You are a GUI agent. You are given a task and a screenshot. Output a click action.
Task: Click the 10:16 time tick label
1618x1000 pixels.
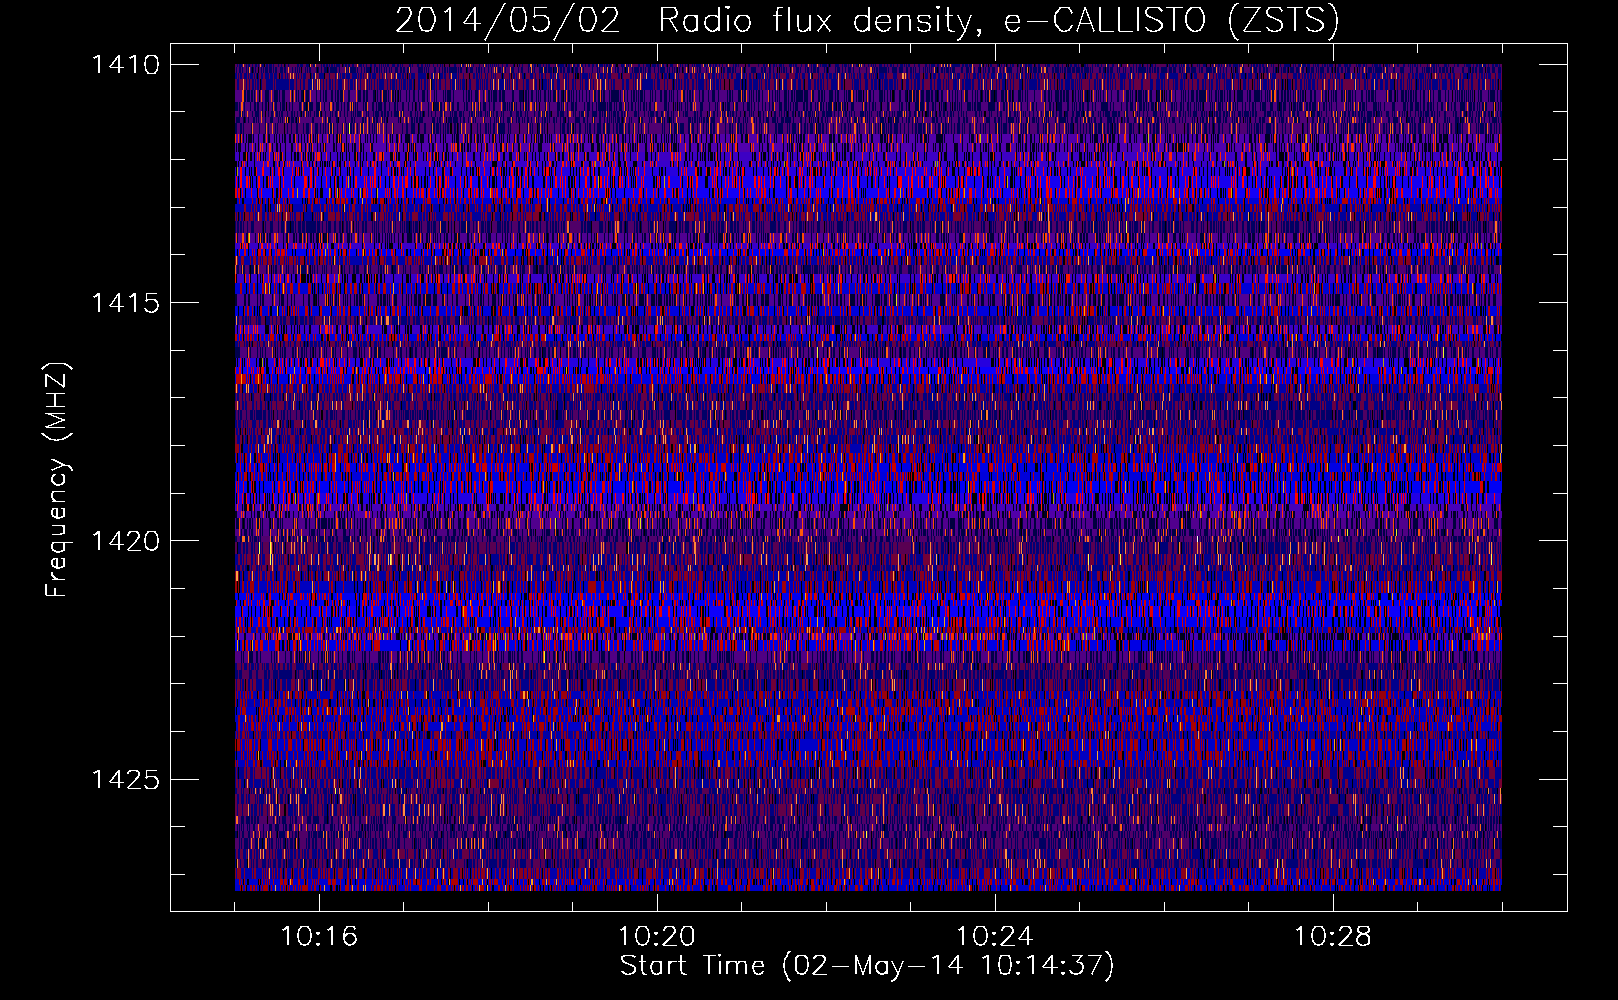coord(319,937)
